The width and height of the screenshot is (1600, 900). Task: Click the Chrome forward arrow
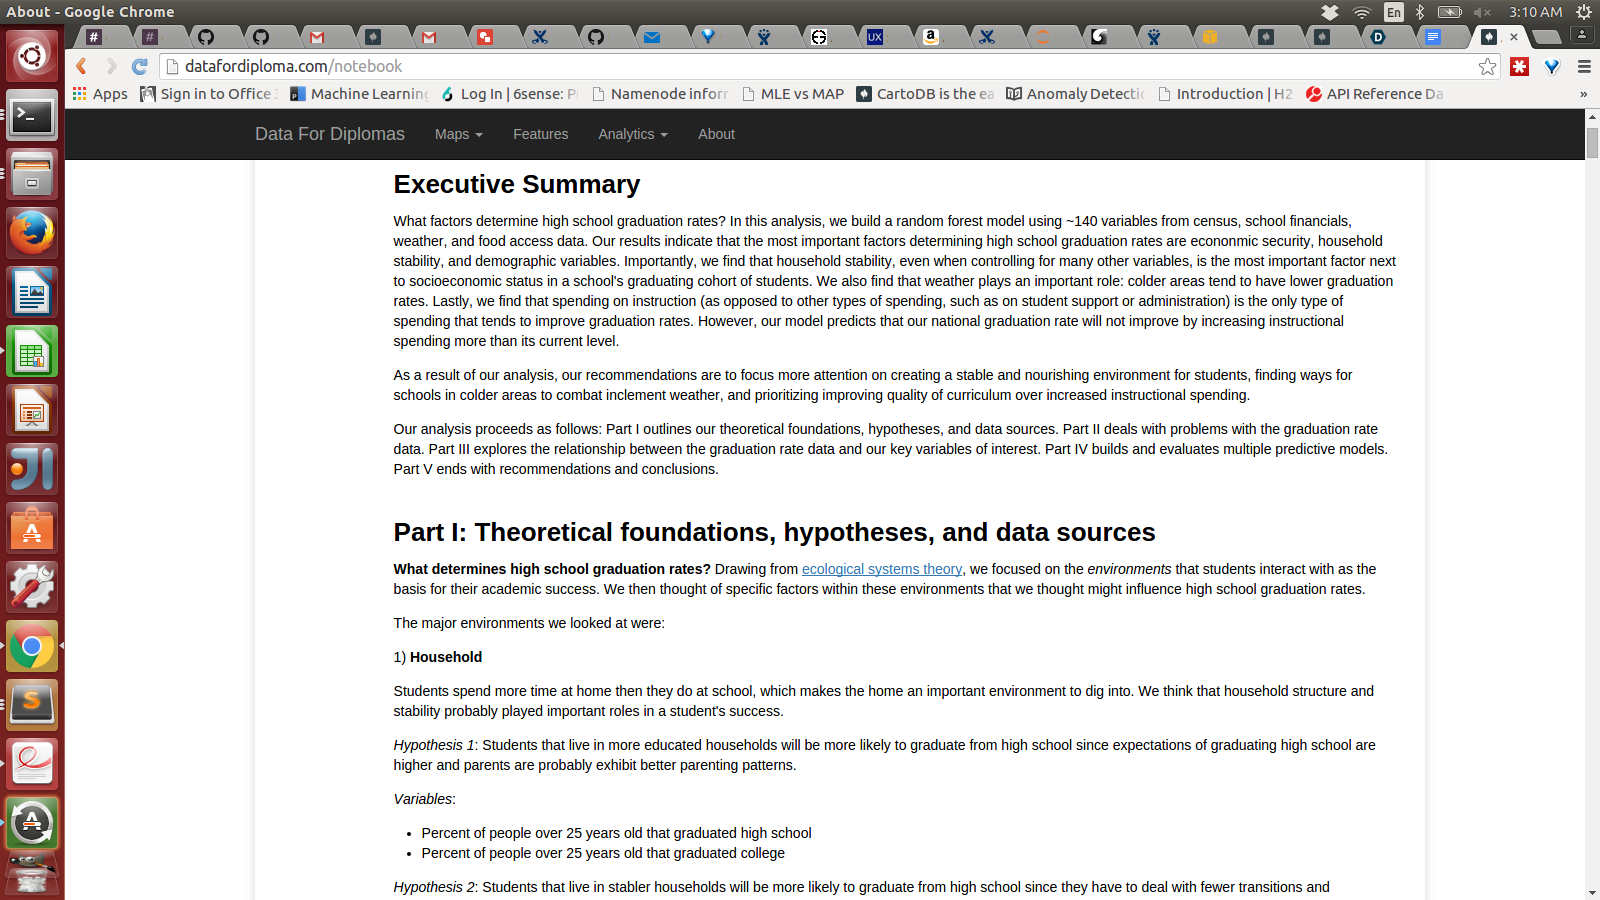coord(111,66)
